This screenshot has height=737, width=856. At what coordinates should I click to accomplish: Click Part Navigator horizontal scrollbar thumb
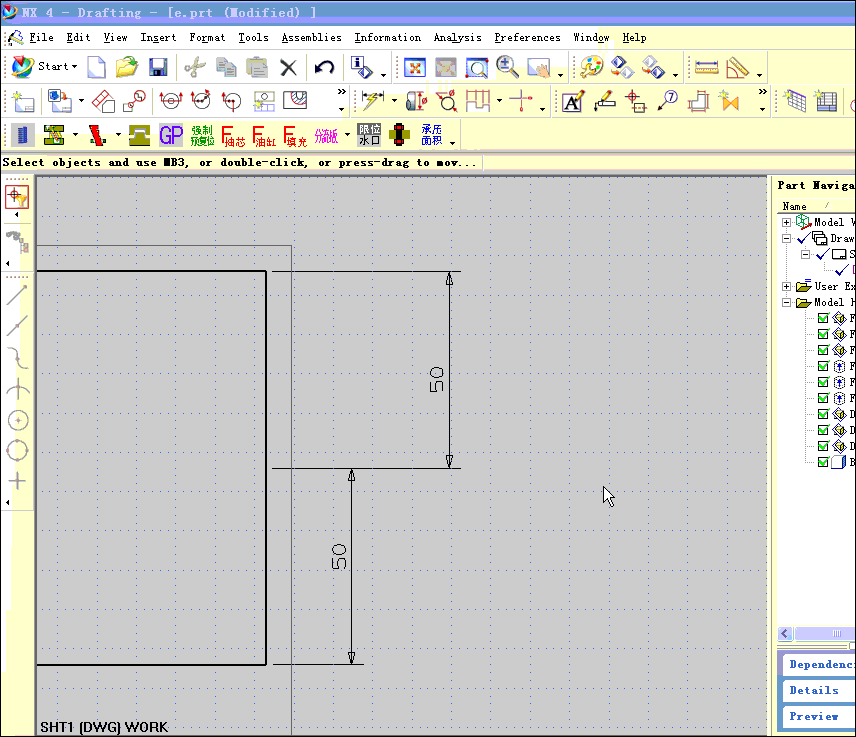coord(825,633)
